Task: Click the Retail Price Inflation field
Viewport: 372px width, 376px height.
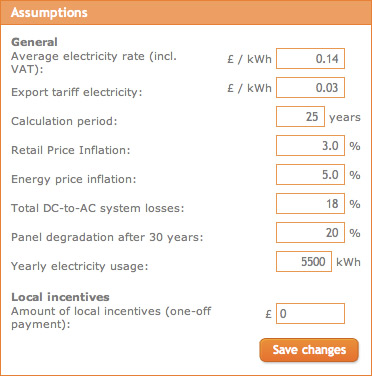Action: coord(310,146)
